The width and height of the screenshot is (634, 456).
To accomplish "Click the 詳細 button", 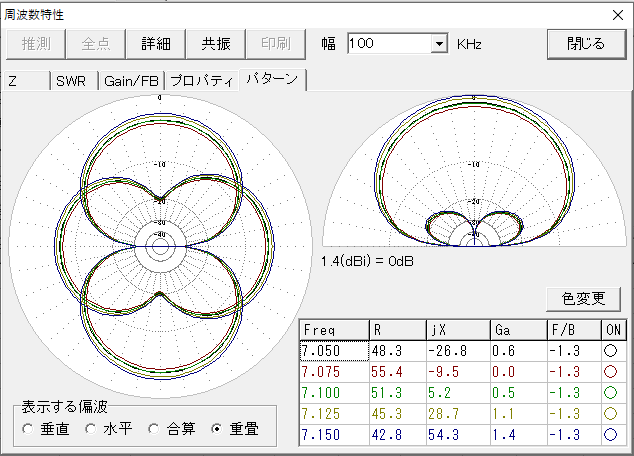I will 156,44.
